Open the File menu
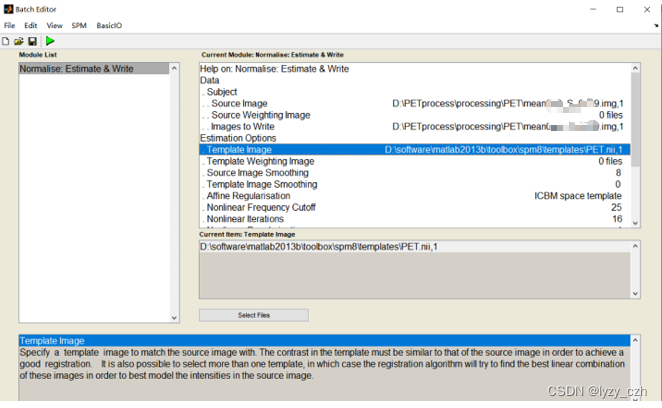This screenshot has height=408, width=662. pyautogui.click(x=9, y=25)
